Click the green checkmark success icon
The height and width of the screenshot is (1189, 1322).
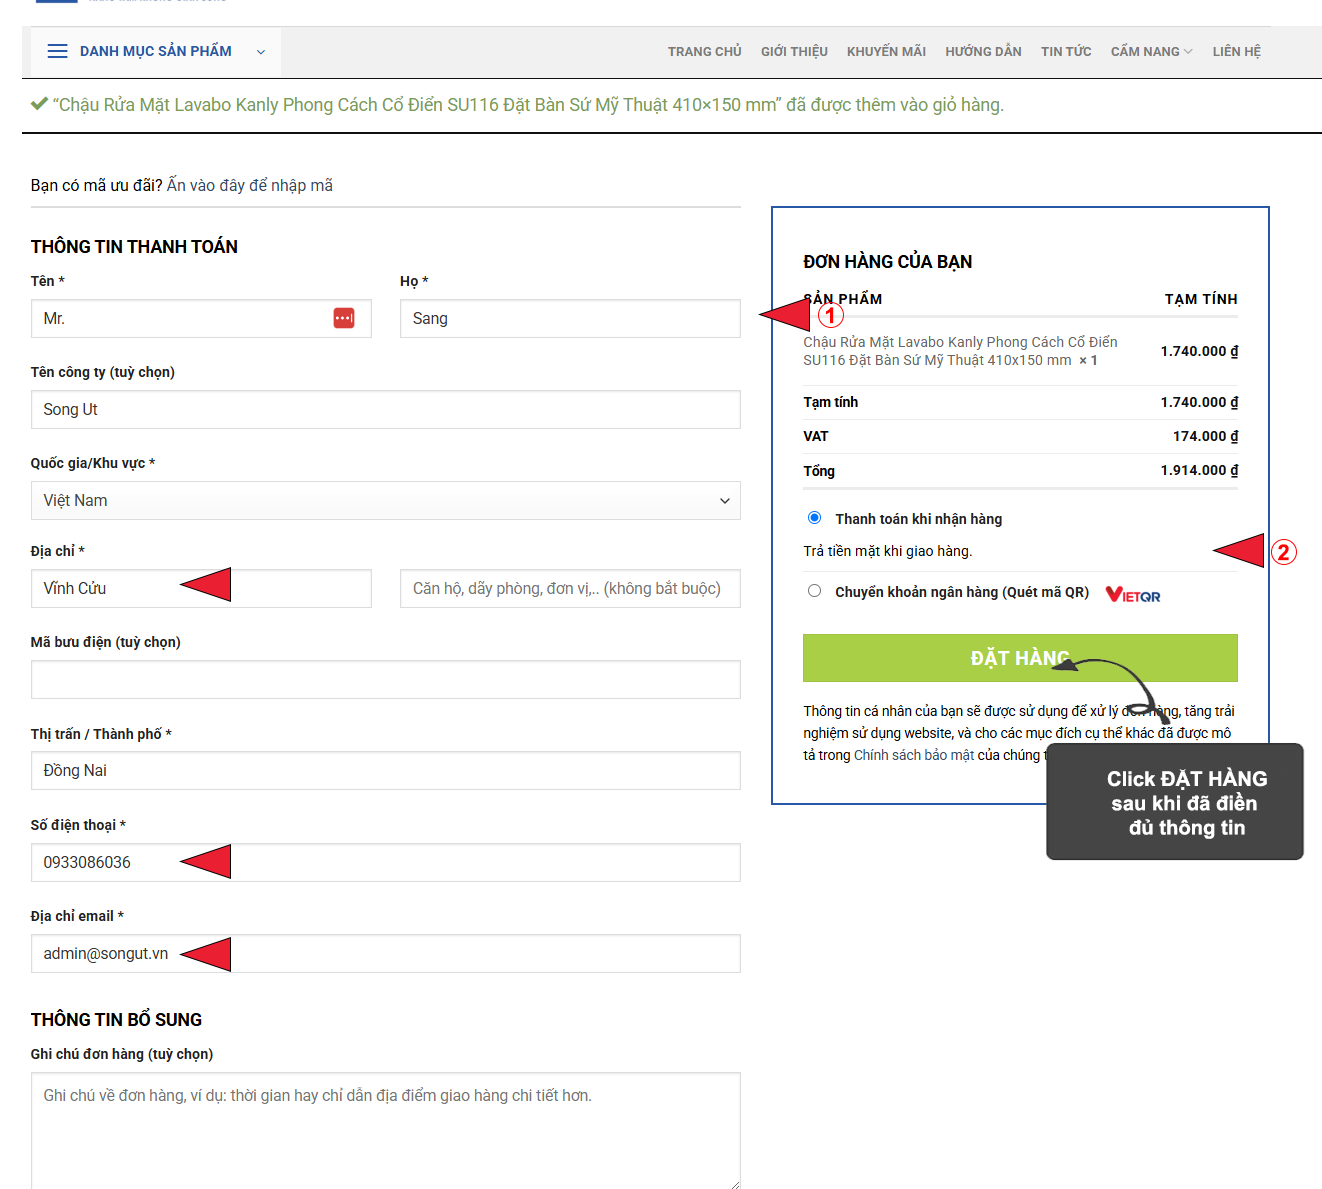coord(39,104)
